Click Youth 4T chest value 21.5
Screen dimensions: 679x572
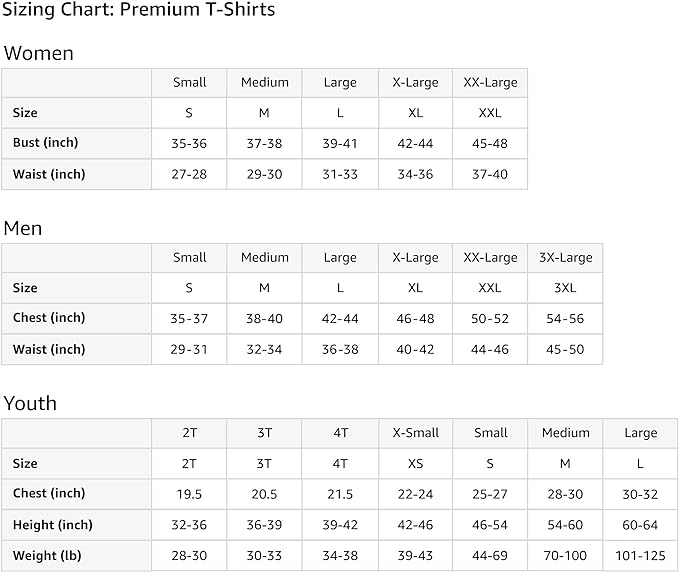point(340,493)
